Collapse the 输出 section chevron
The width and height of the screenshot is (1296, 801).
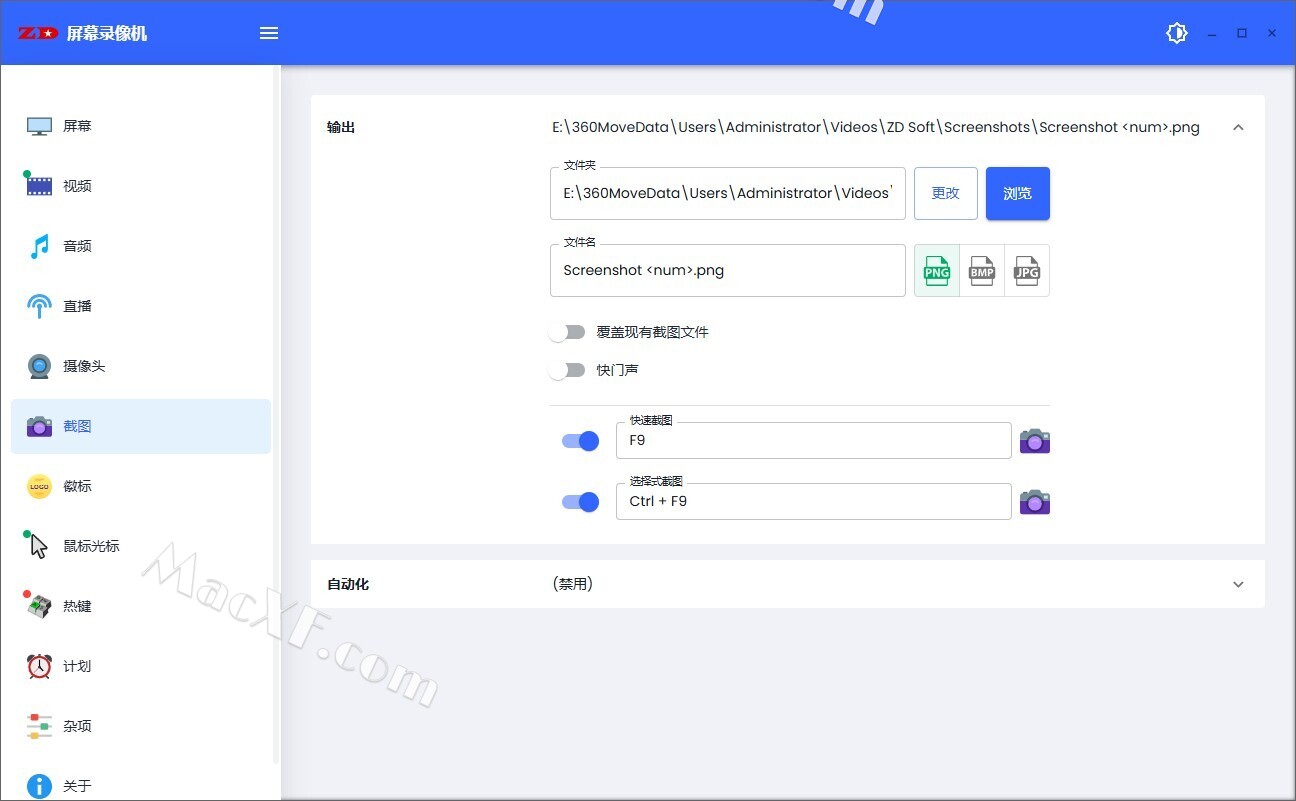1238,128
